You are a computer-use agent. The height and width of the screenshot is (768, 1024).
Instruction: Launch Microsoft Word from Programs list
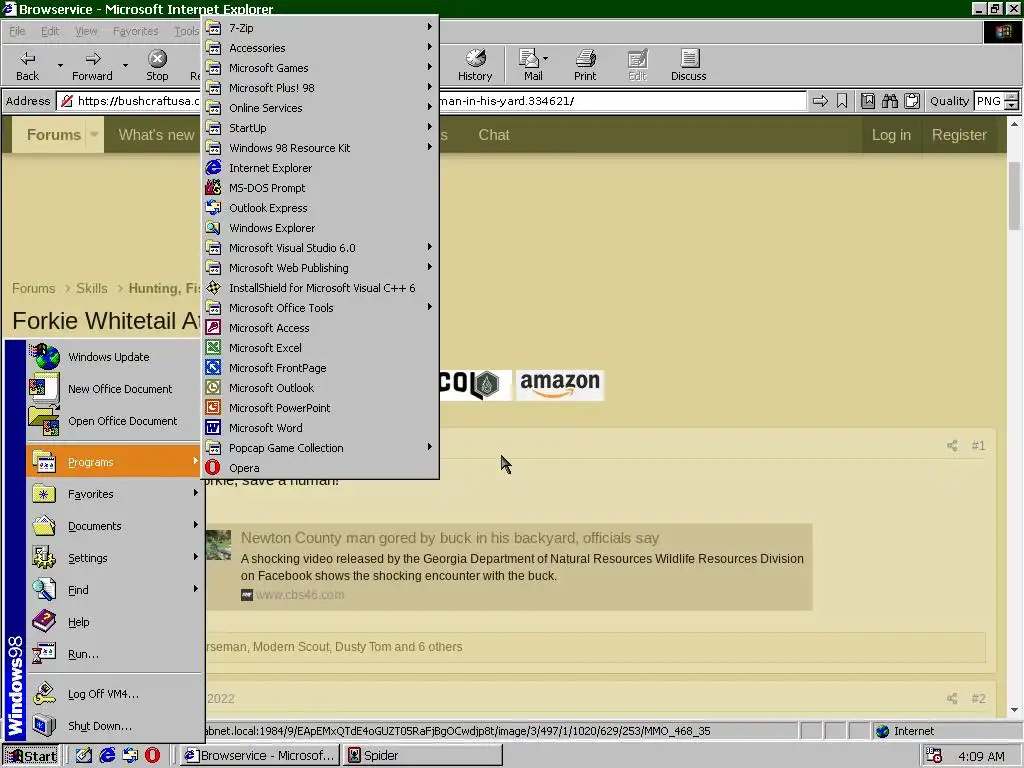[x=320, y=428]
